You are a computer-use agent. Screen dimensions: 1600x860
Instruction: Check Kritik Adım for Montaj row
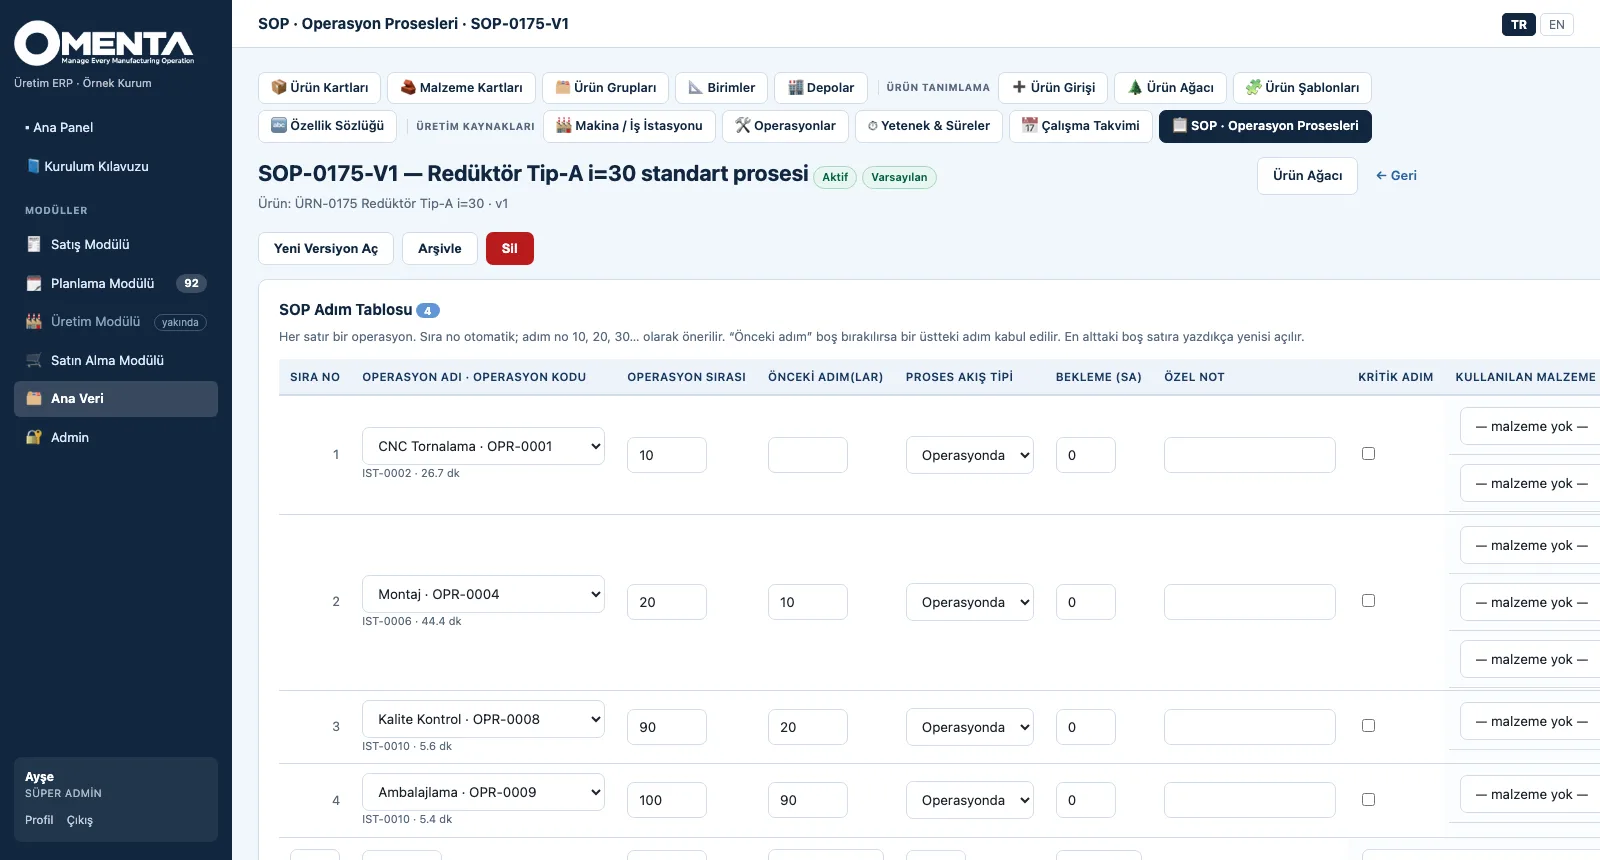[1368, 601]
